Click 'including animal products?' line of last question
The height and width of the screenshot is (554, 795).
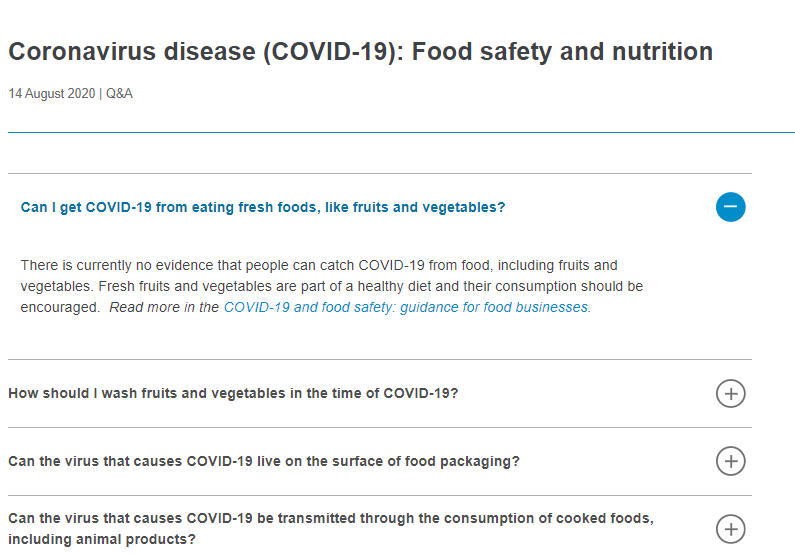(101, 539)
